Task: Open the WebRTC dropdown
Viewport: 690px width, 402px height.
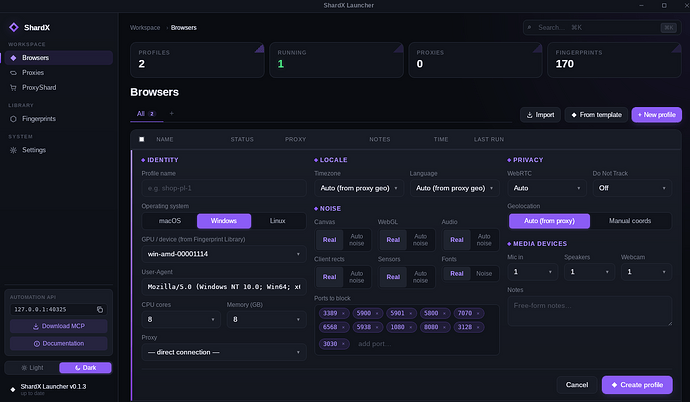Action: click(x=547, y=188)
